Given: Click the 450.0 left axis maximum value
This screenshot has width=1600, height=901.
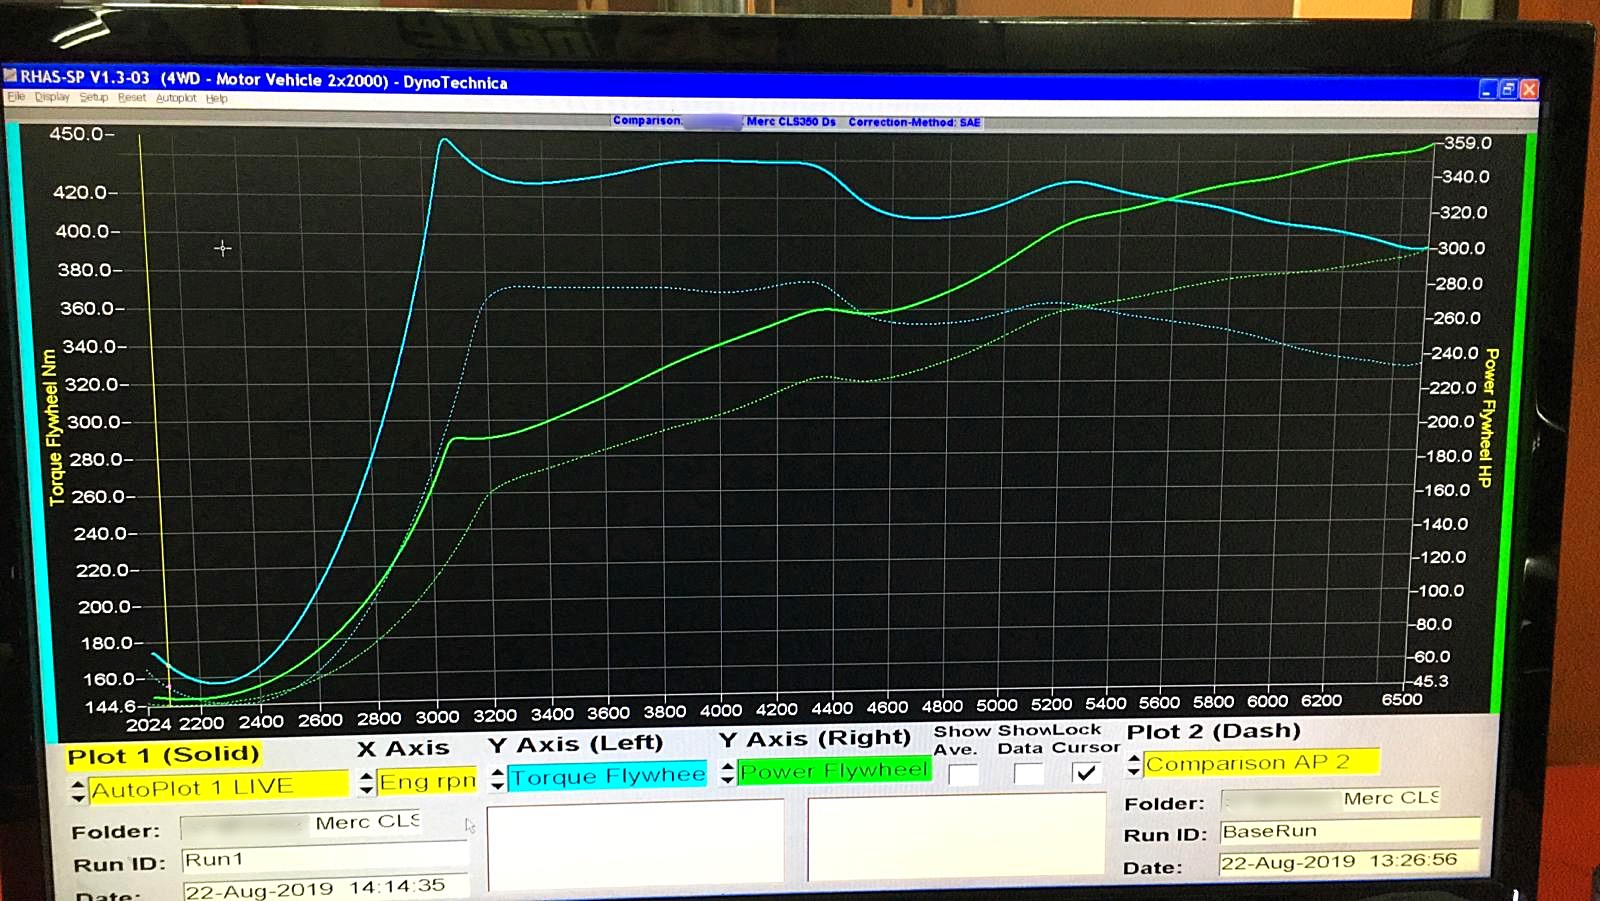Looking at the screenshot, I should pyautogui.click(x=77, y=134).
